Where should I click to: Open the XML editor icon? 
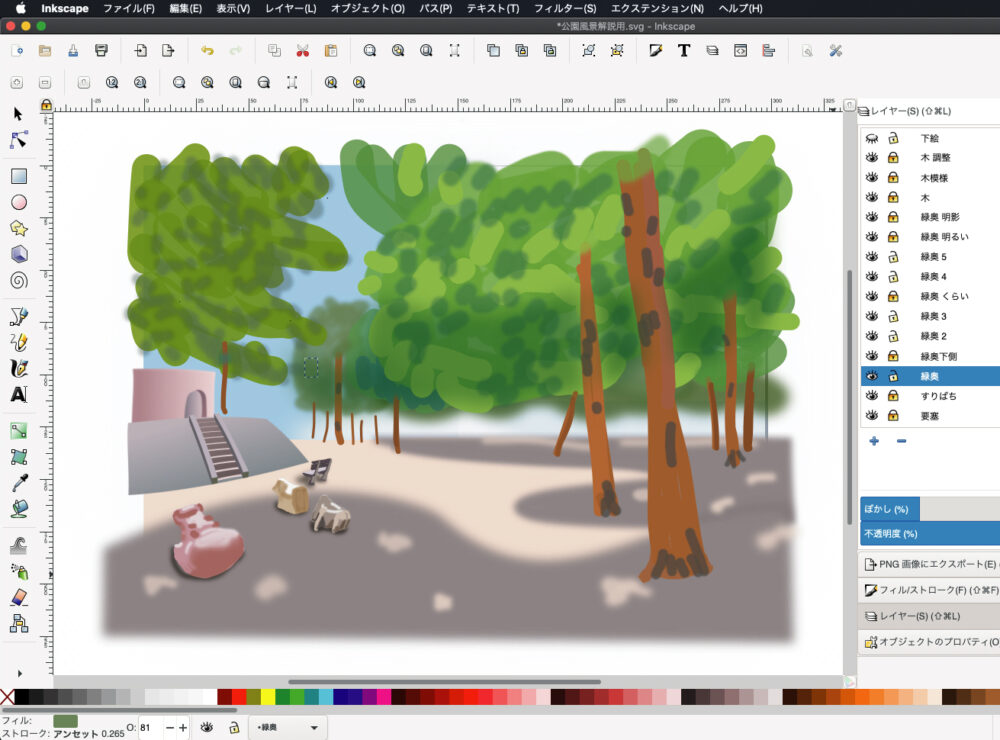click(x=740, y=51)
